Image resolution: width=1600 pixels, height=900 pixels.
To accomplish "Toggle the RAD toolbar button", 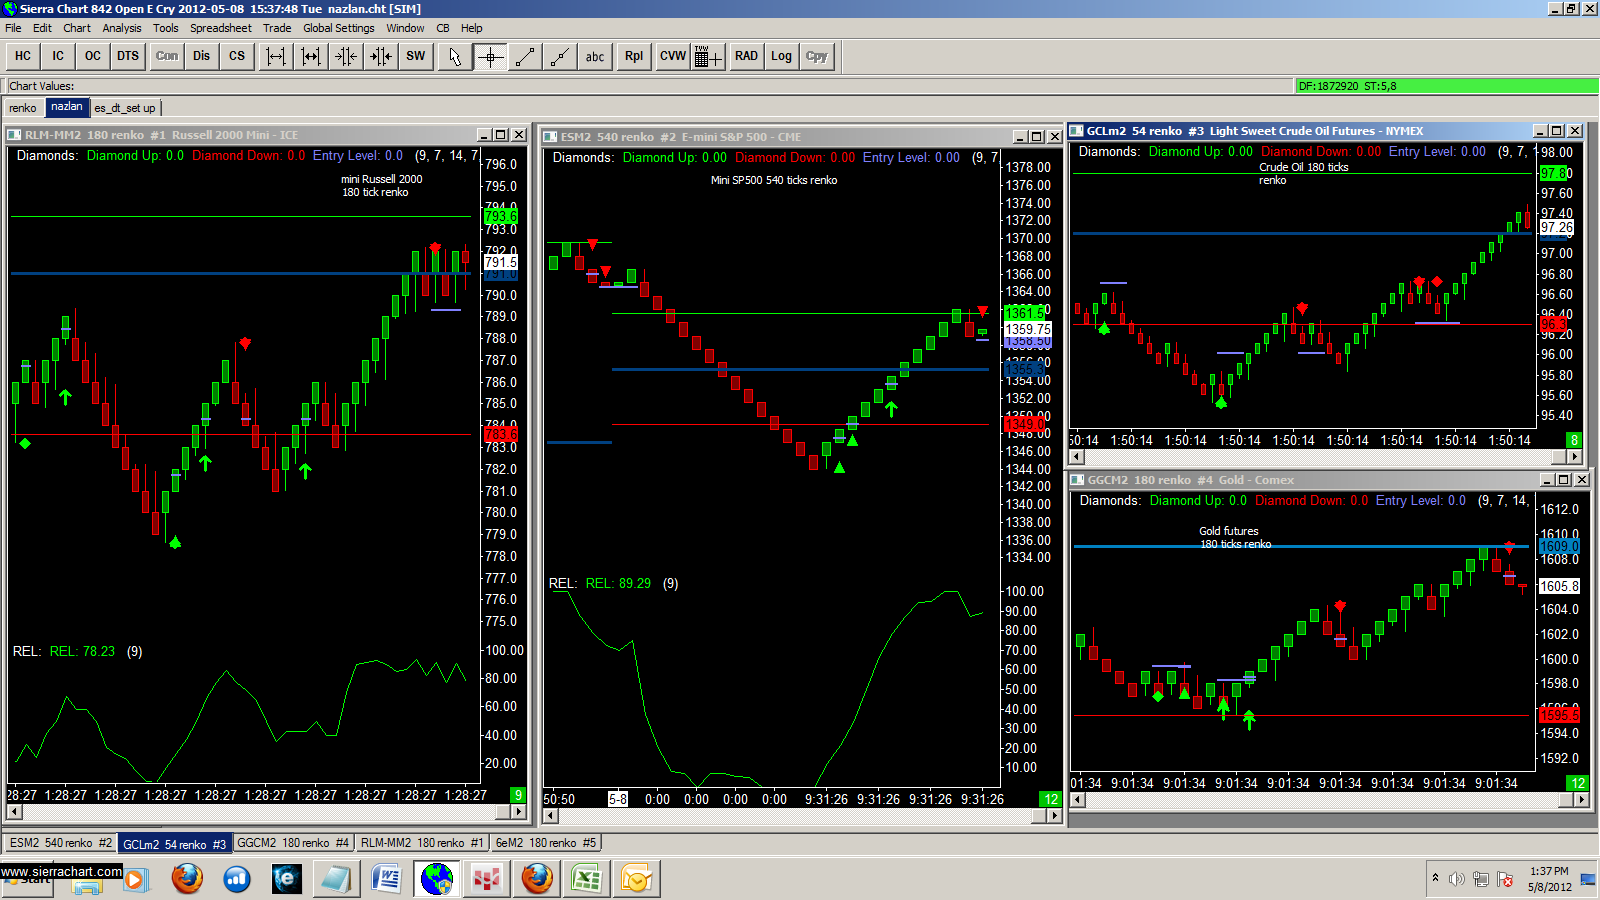I will (x=746, y=57).
